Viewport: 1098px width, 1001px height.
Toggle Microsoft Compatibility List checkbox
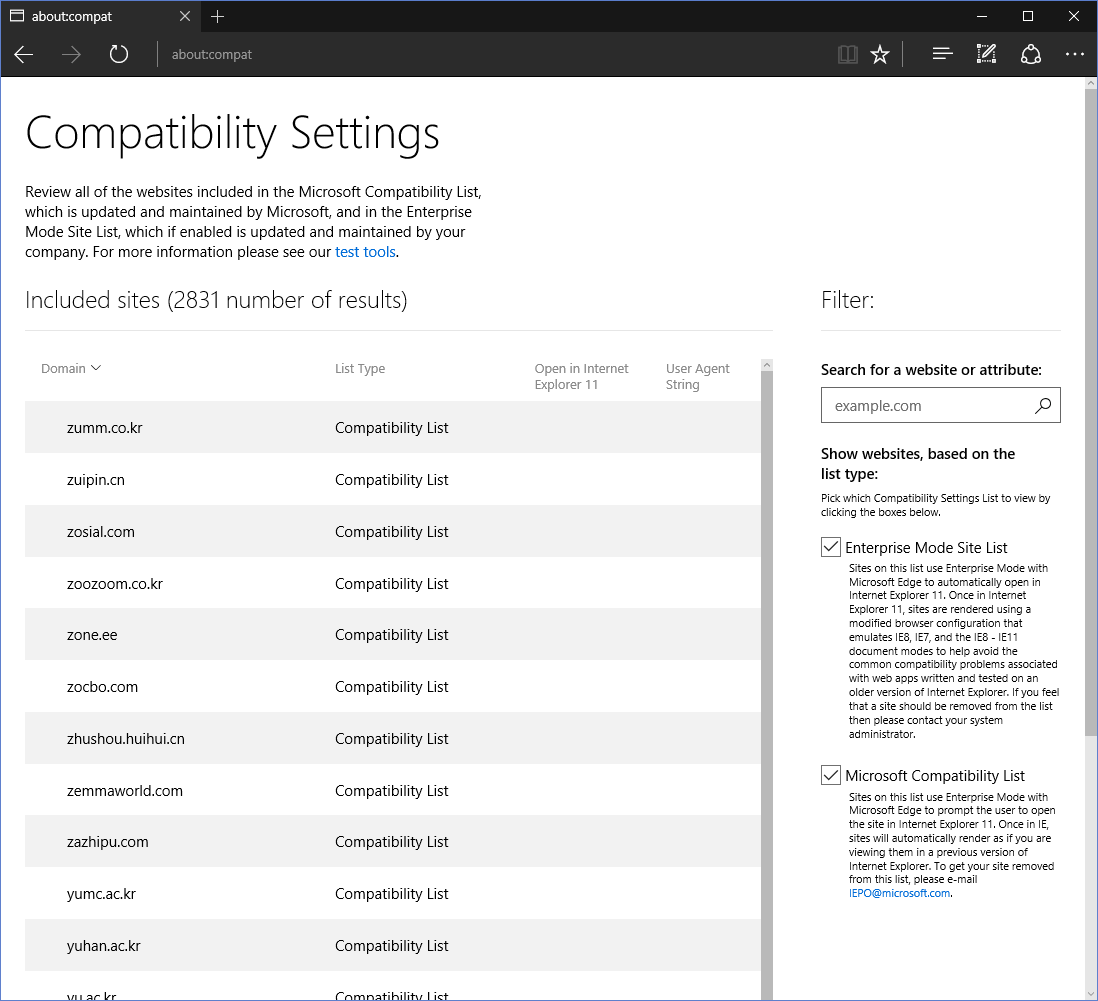click(831, 775)
